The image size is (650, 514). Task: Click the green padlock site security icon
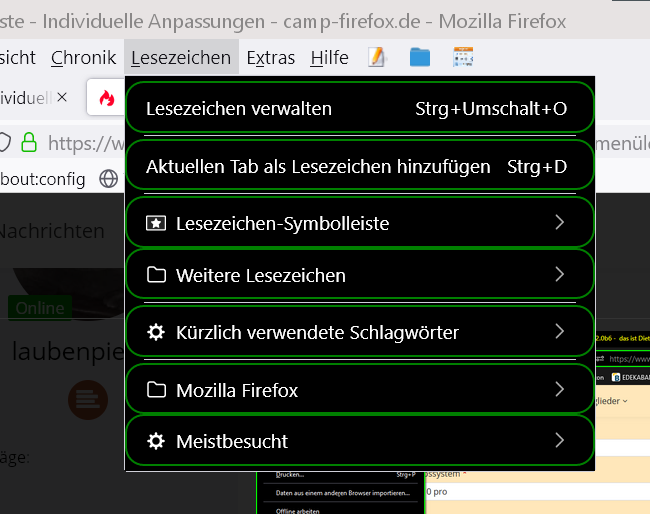(29, 142)
